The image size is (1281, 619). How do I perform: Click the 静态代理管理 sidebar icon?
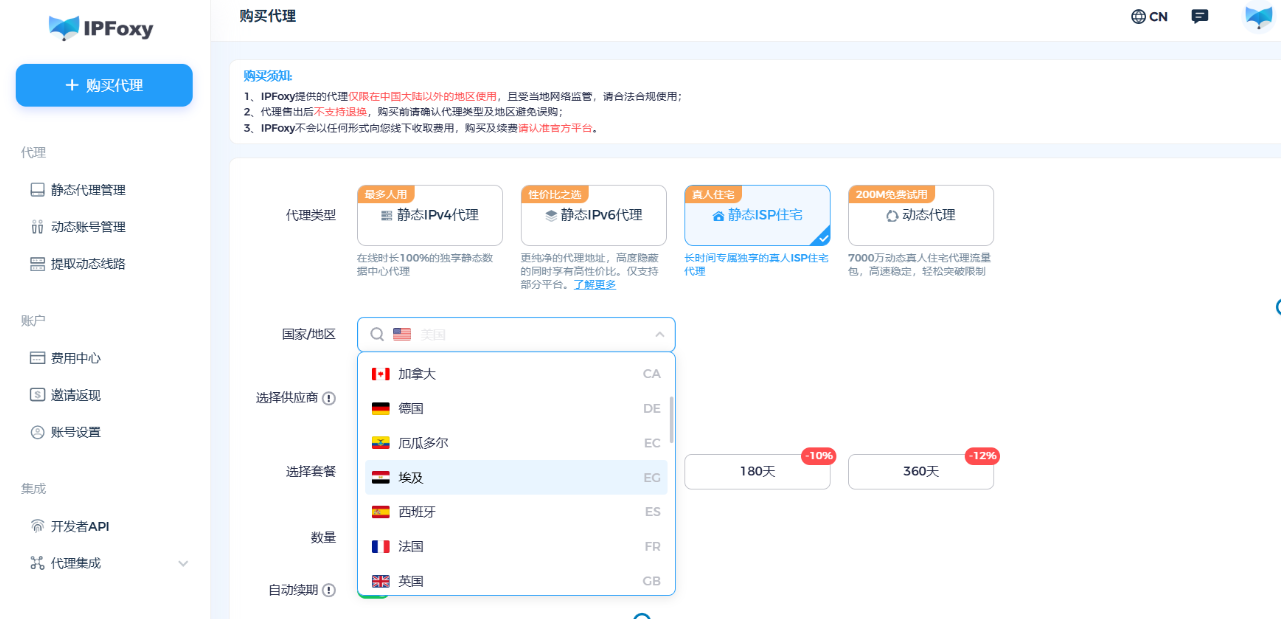point(37,190)
